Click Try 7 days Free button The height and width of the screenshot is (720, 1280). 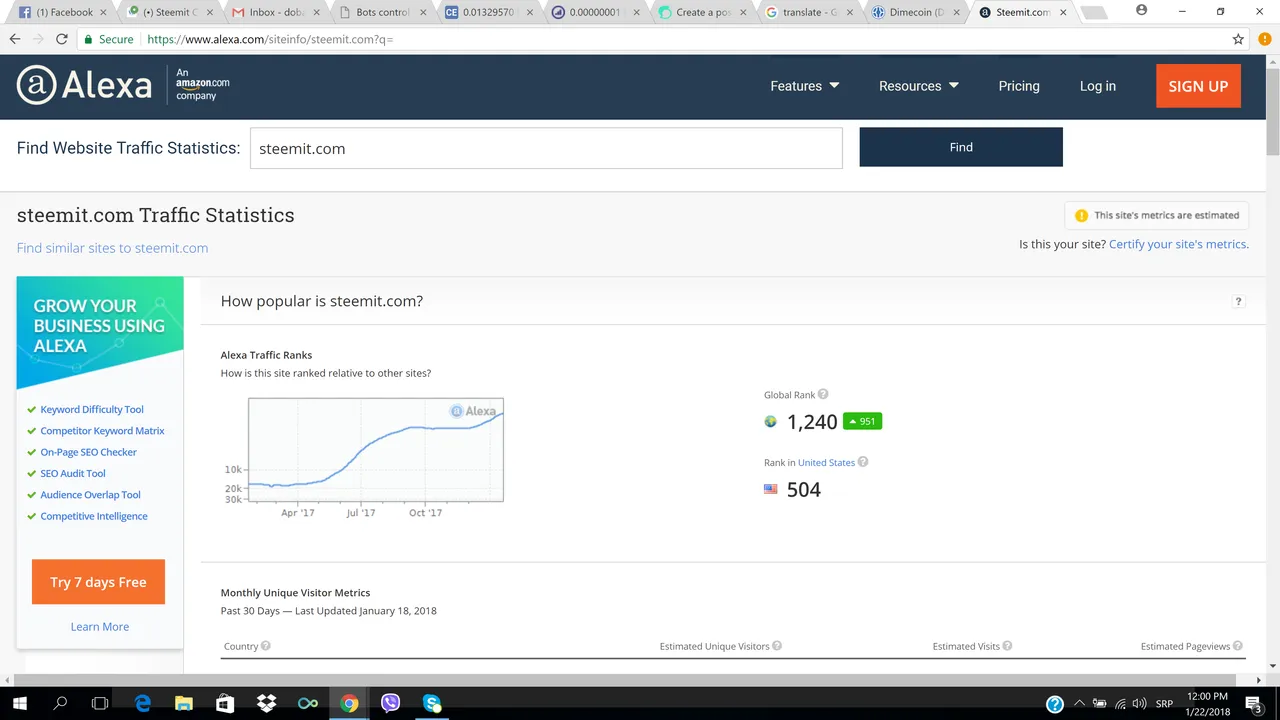point(98,582)
